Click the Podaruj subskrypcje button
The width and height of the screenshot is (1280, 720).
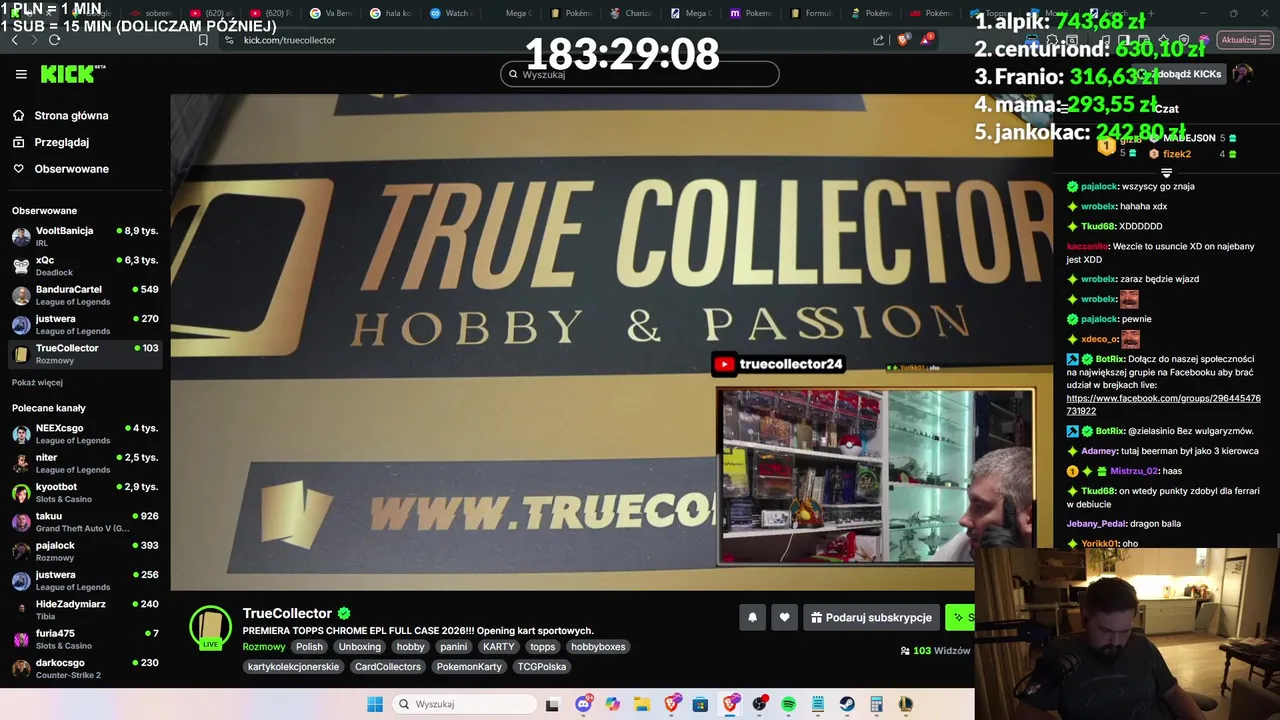[x=871, y=618]
